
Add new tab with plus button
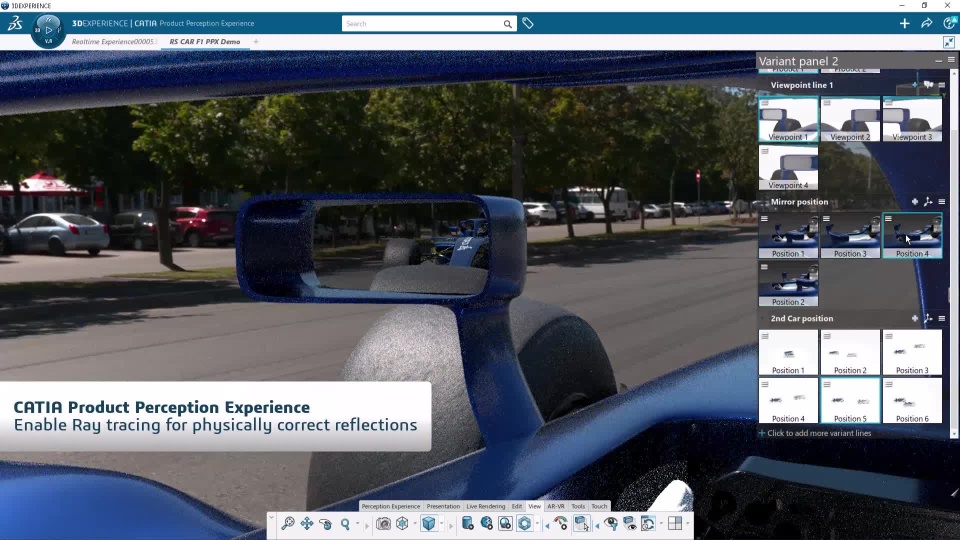(x=256, y=42)
